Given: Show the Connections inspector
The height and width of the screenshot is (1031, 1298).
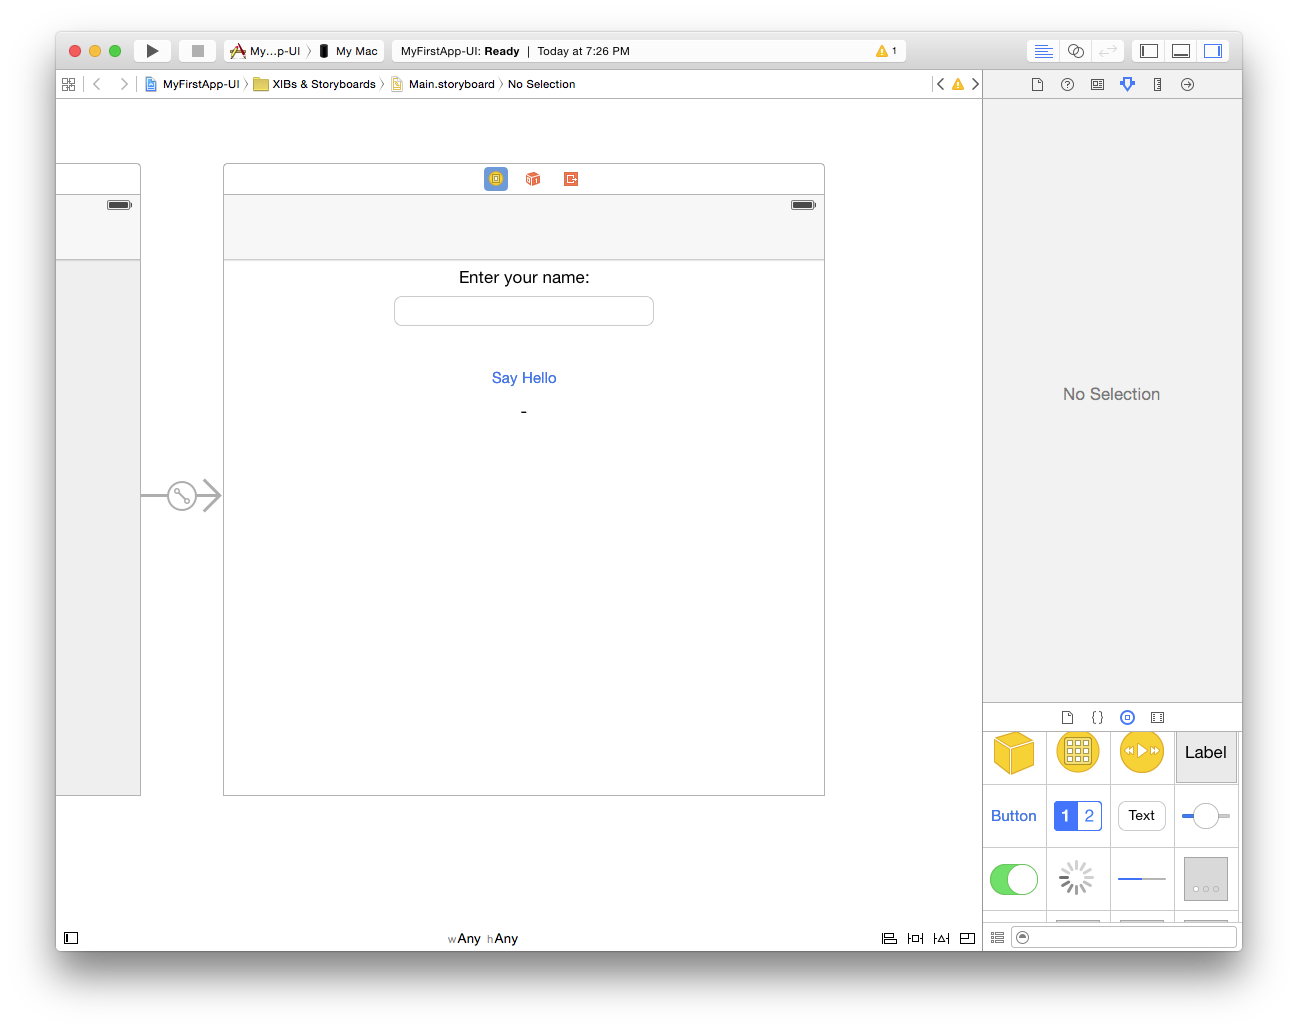Looking at the screenshot, I should click(x=1187, y=84).
